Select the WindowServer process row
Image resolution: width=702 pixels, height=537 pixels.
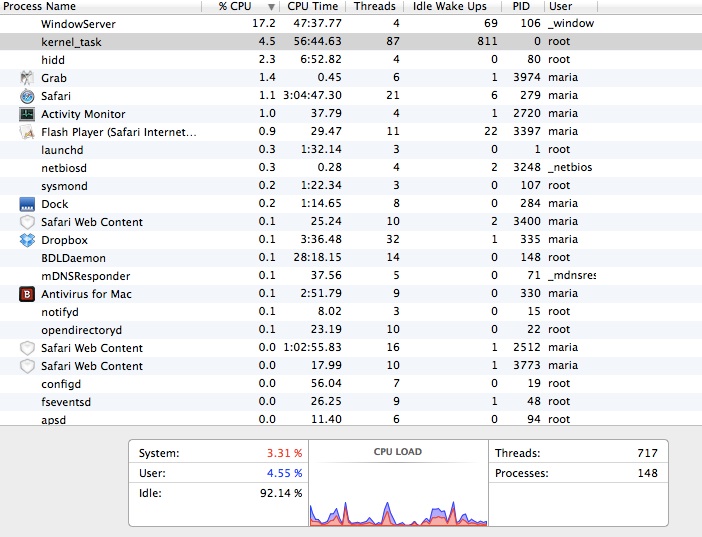tap(351, 23)
